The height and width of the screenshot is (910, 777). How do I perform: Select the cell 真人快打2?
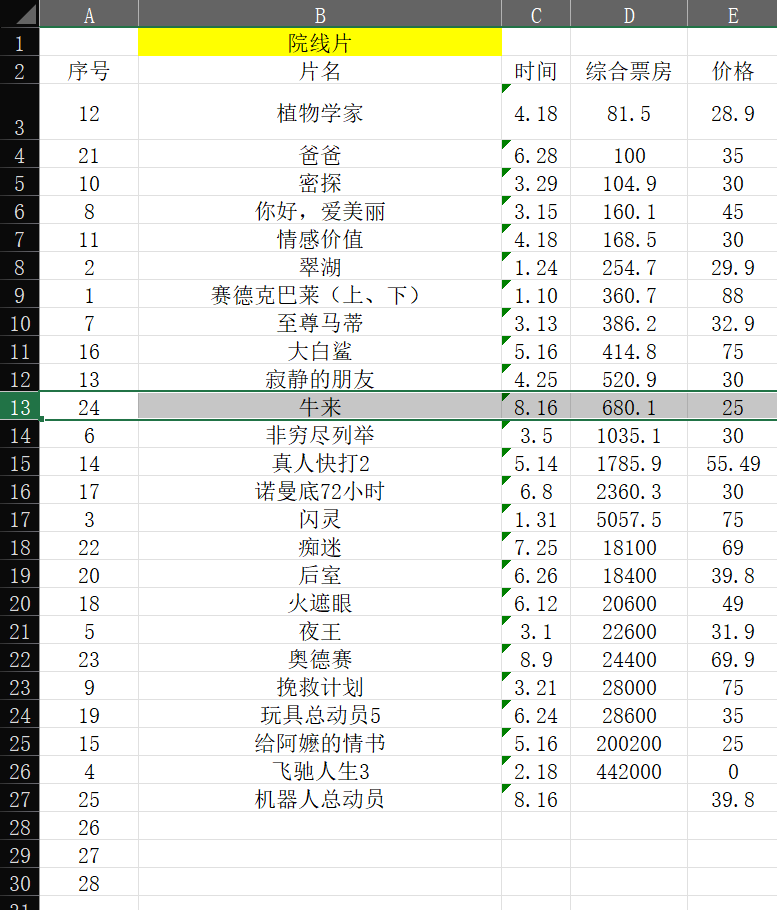point(320,463)
